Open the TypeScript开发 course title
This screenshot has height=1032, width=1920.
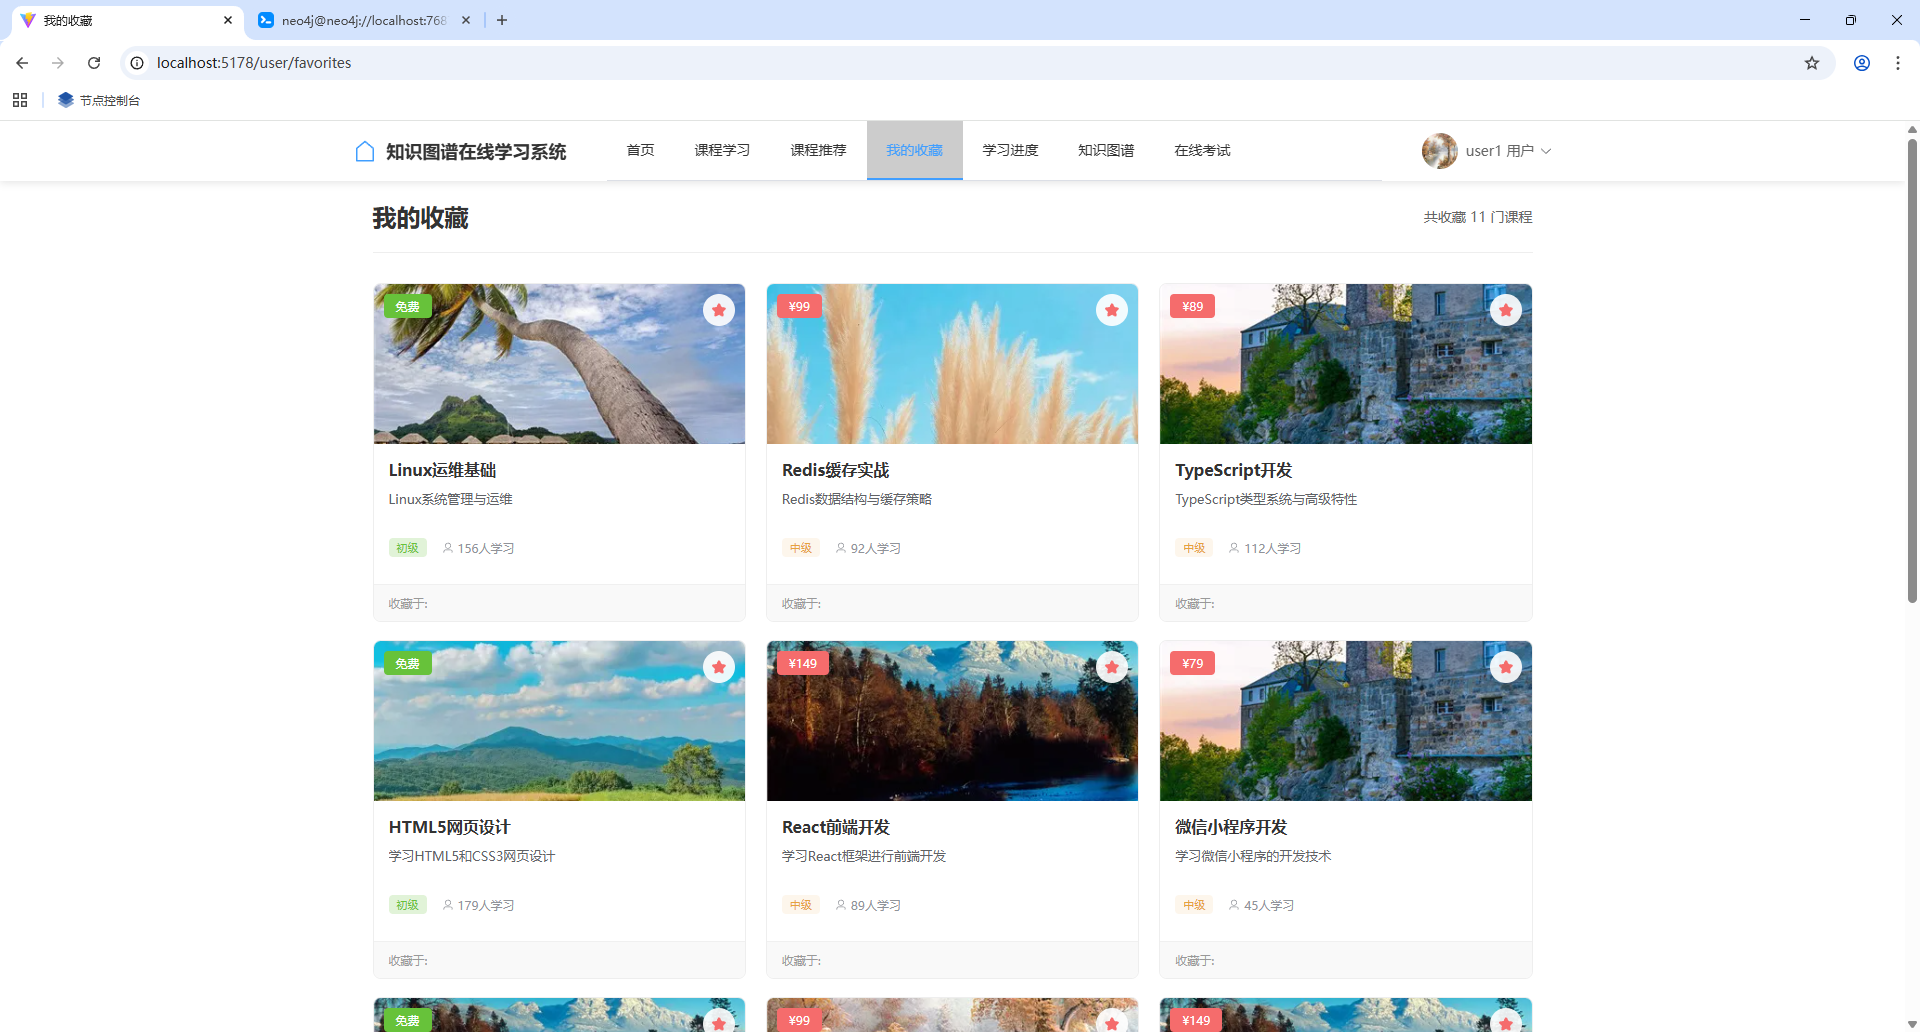[x=1233, y=470]
